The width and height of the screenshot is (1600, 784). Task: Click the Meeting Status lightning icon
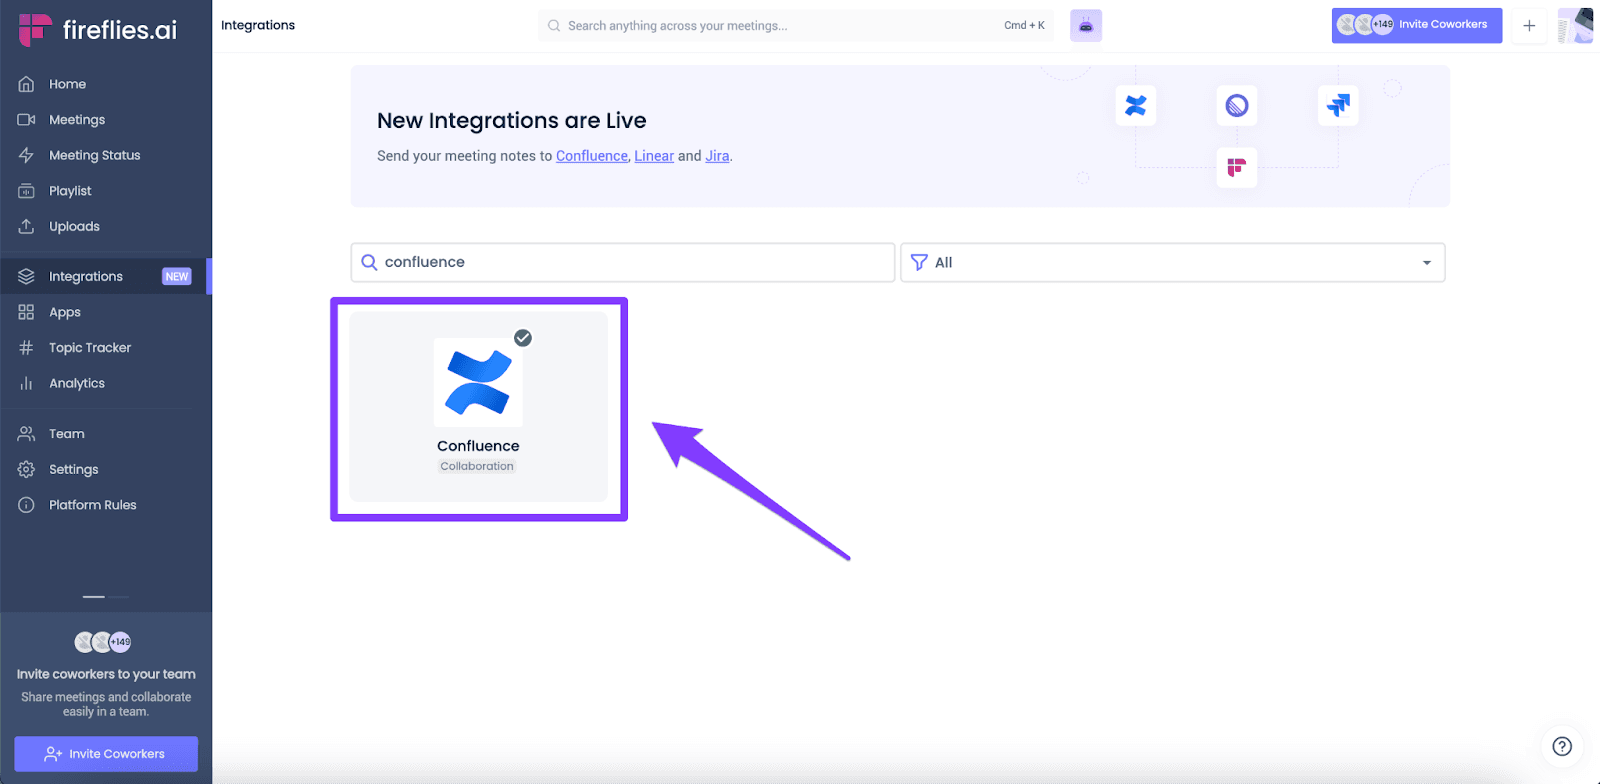(x=26, y=155)
